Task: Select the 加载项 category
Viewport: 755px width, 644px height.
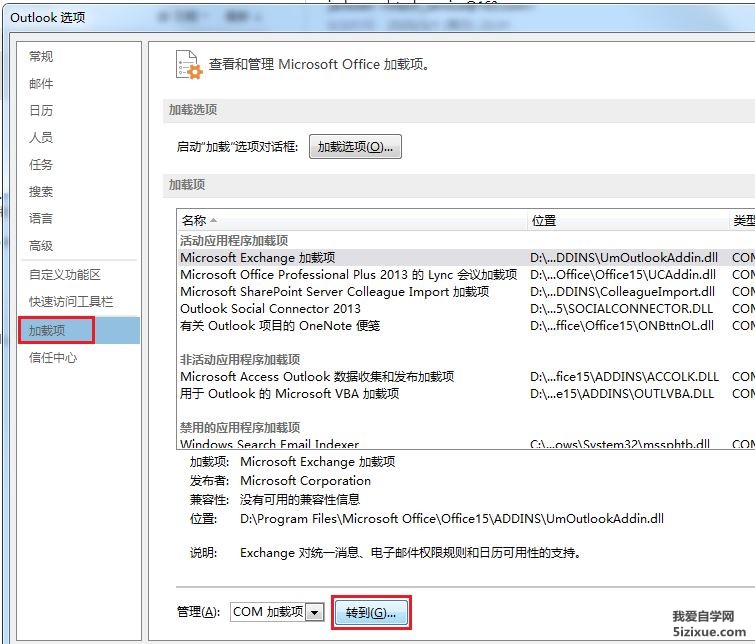Action: (x=79, y=330)
